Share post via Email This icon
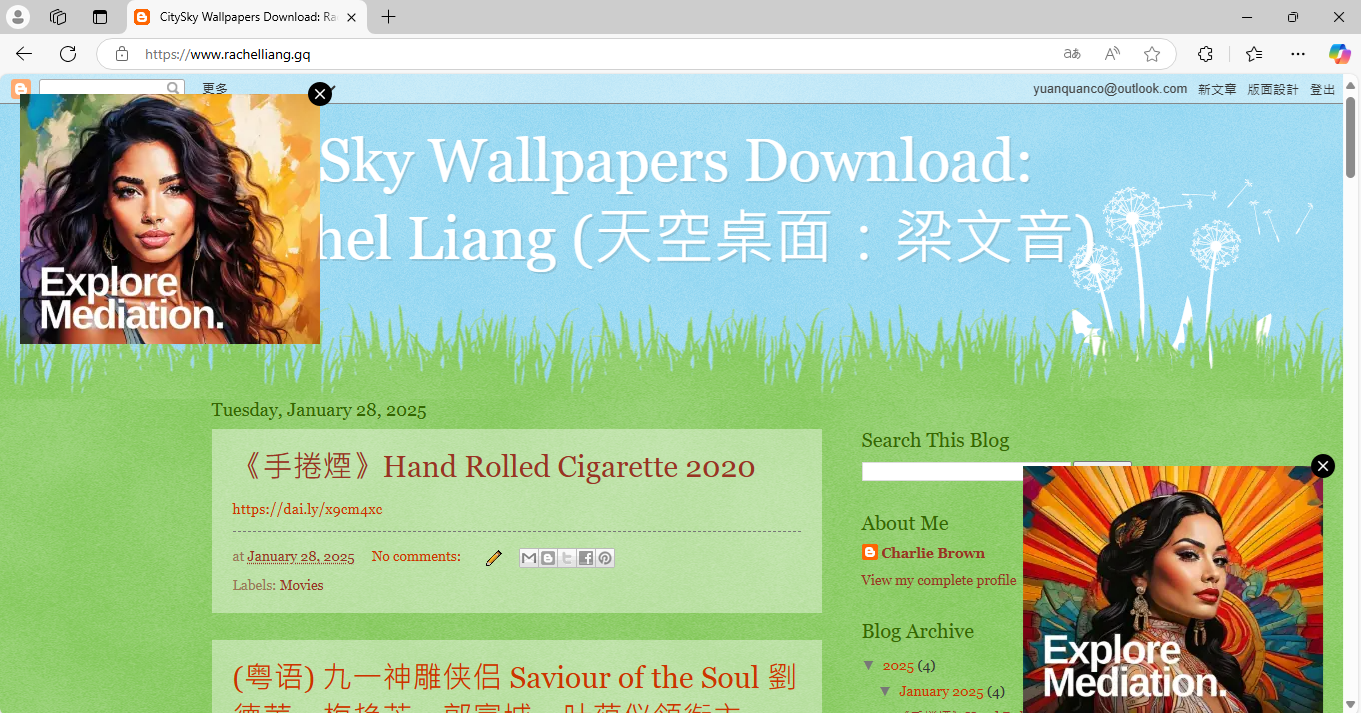Image resolution: width=1361 pixels, height=713 pixels. (x=529, y=558)
